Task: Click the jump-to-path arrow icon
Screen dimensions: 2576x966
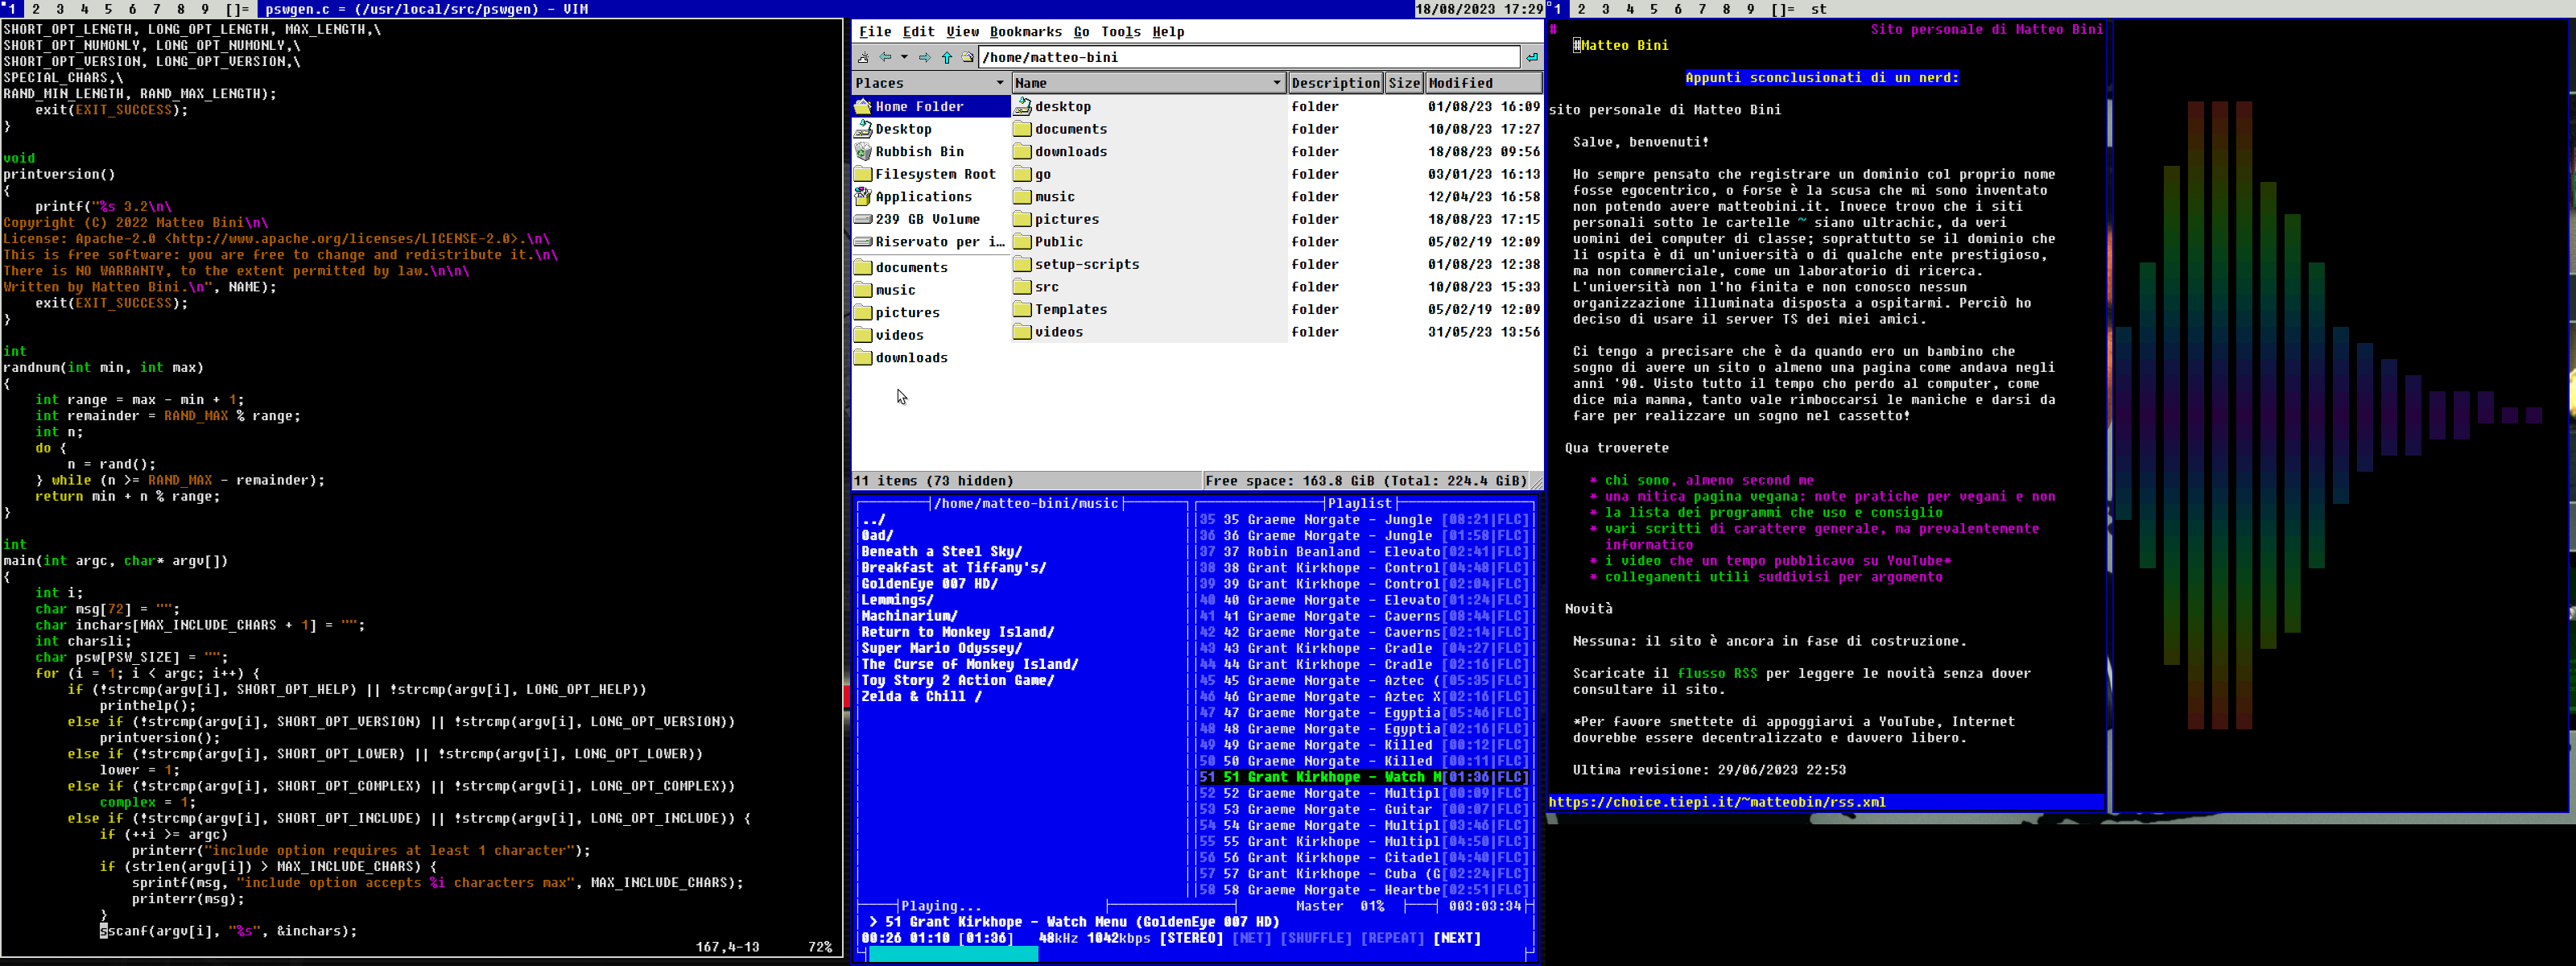Action: point(1531,58)
